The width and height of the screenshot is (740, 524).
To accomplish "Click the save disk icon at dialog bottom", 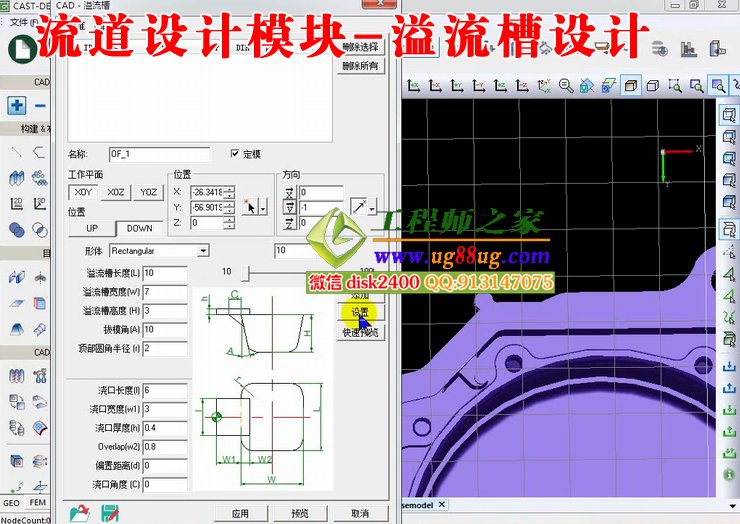I will point(109,513).
